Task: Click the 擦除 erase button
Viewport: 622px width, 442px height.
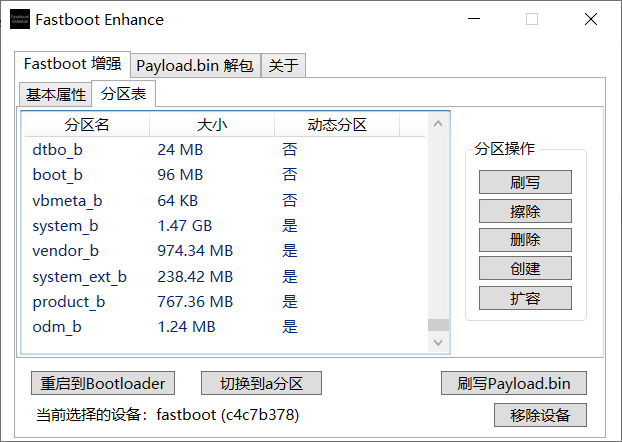Action: coord(525,211)
